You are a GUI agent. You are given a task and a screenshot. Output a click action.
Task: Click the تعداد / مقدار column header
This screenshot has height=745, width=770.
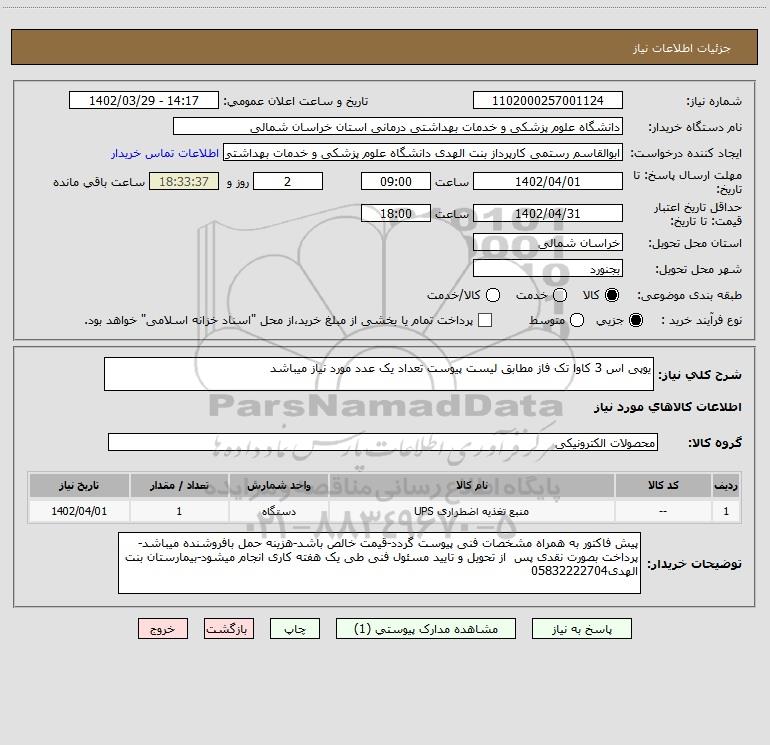(x=179, y=485)
